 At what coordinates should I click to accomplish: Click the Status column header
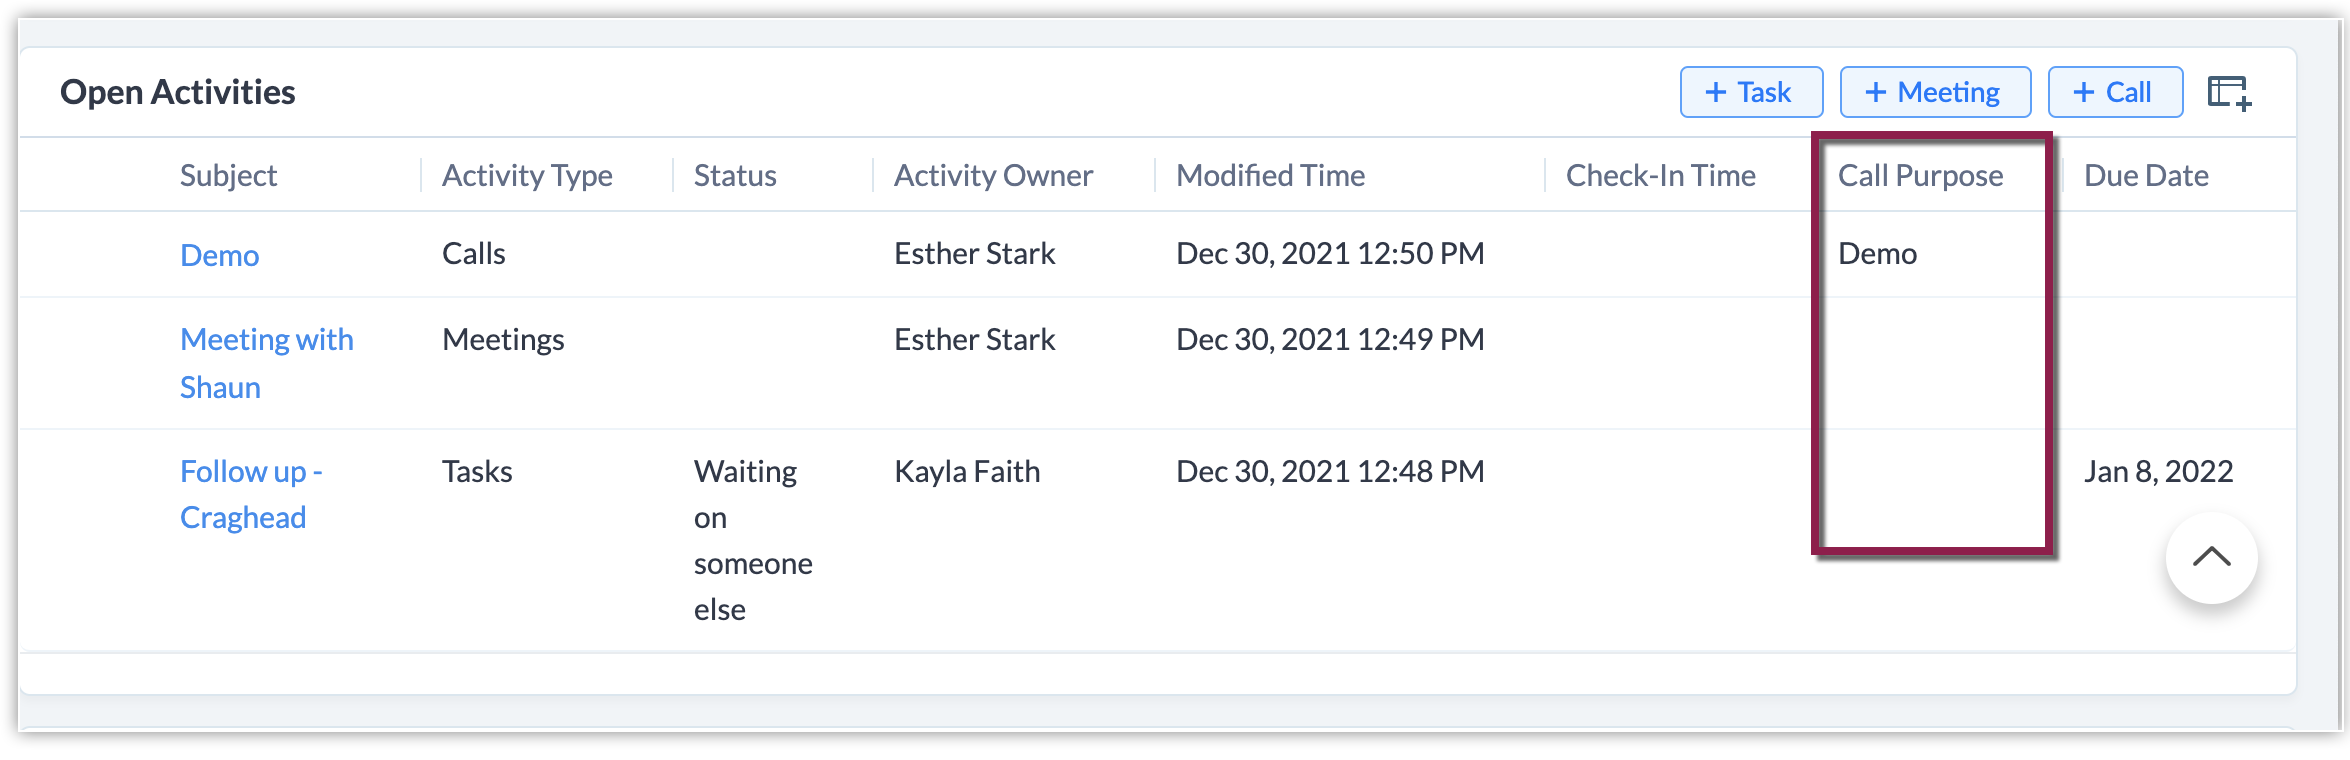pos(735,176)
